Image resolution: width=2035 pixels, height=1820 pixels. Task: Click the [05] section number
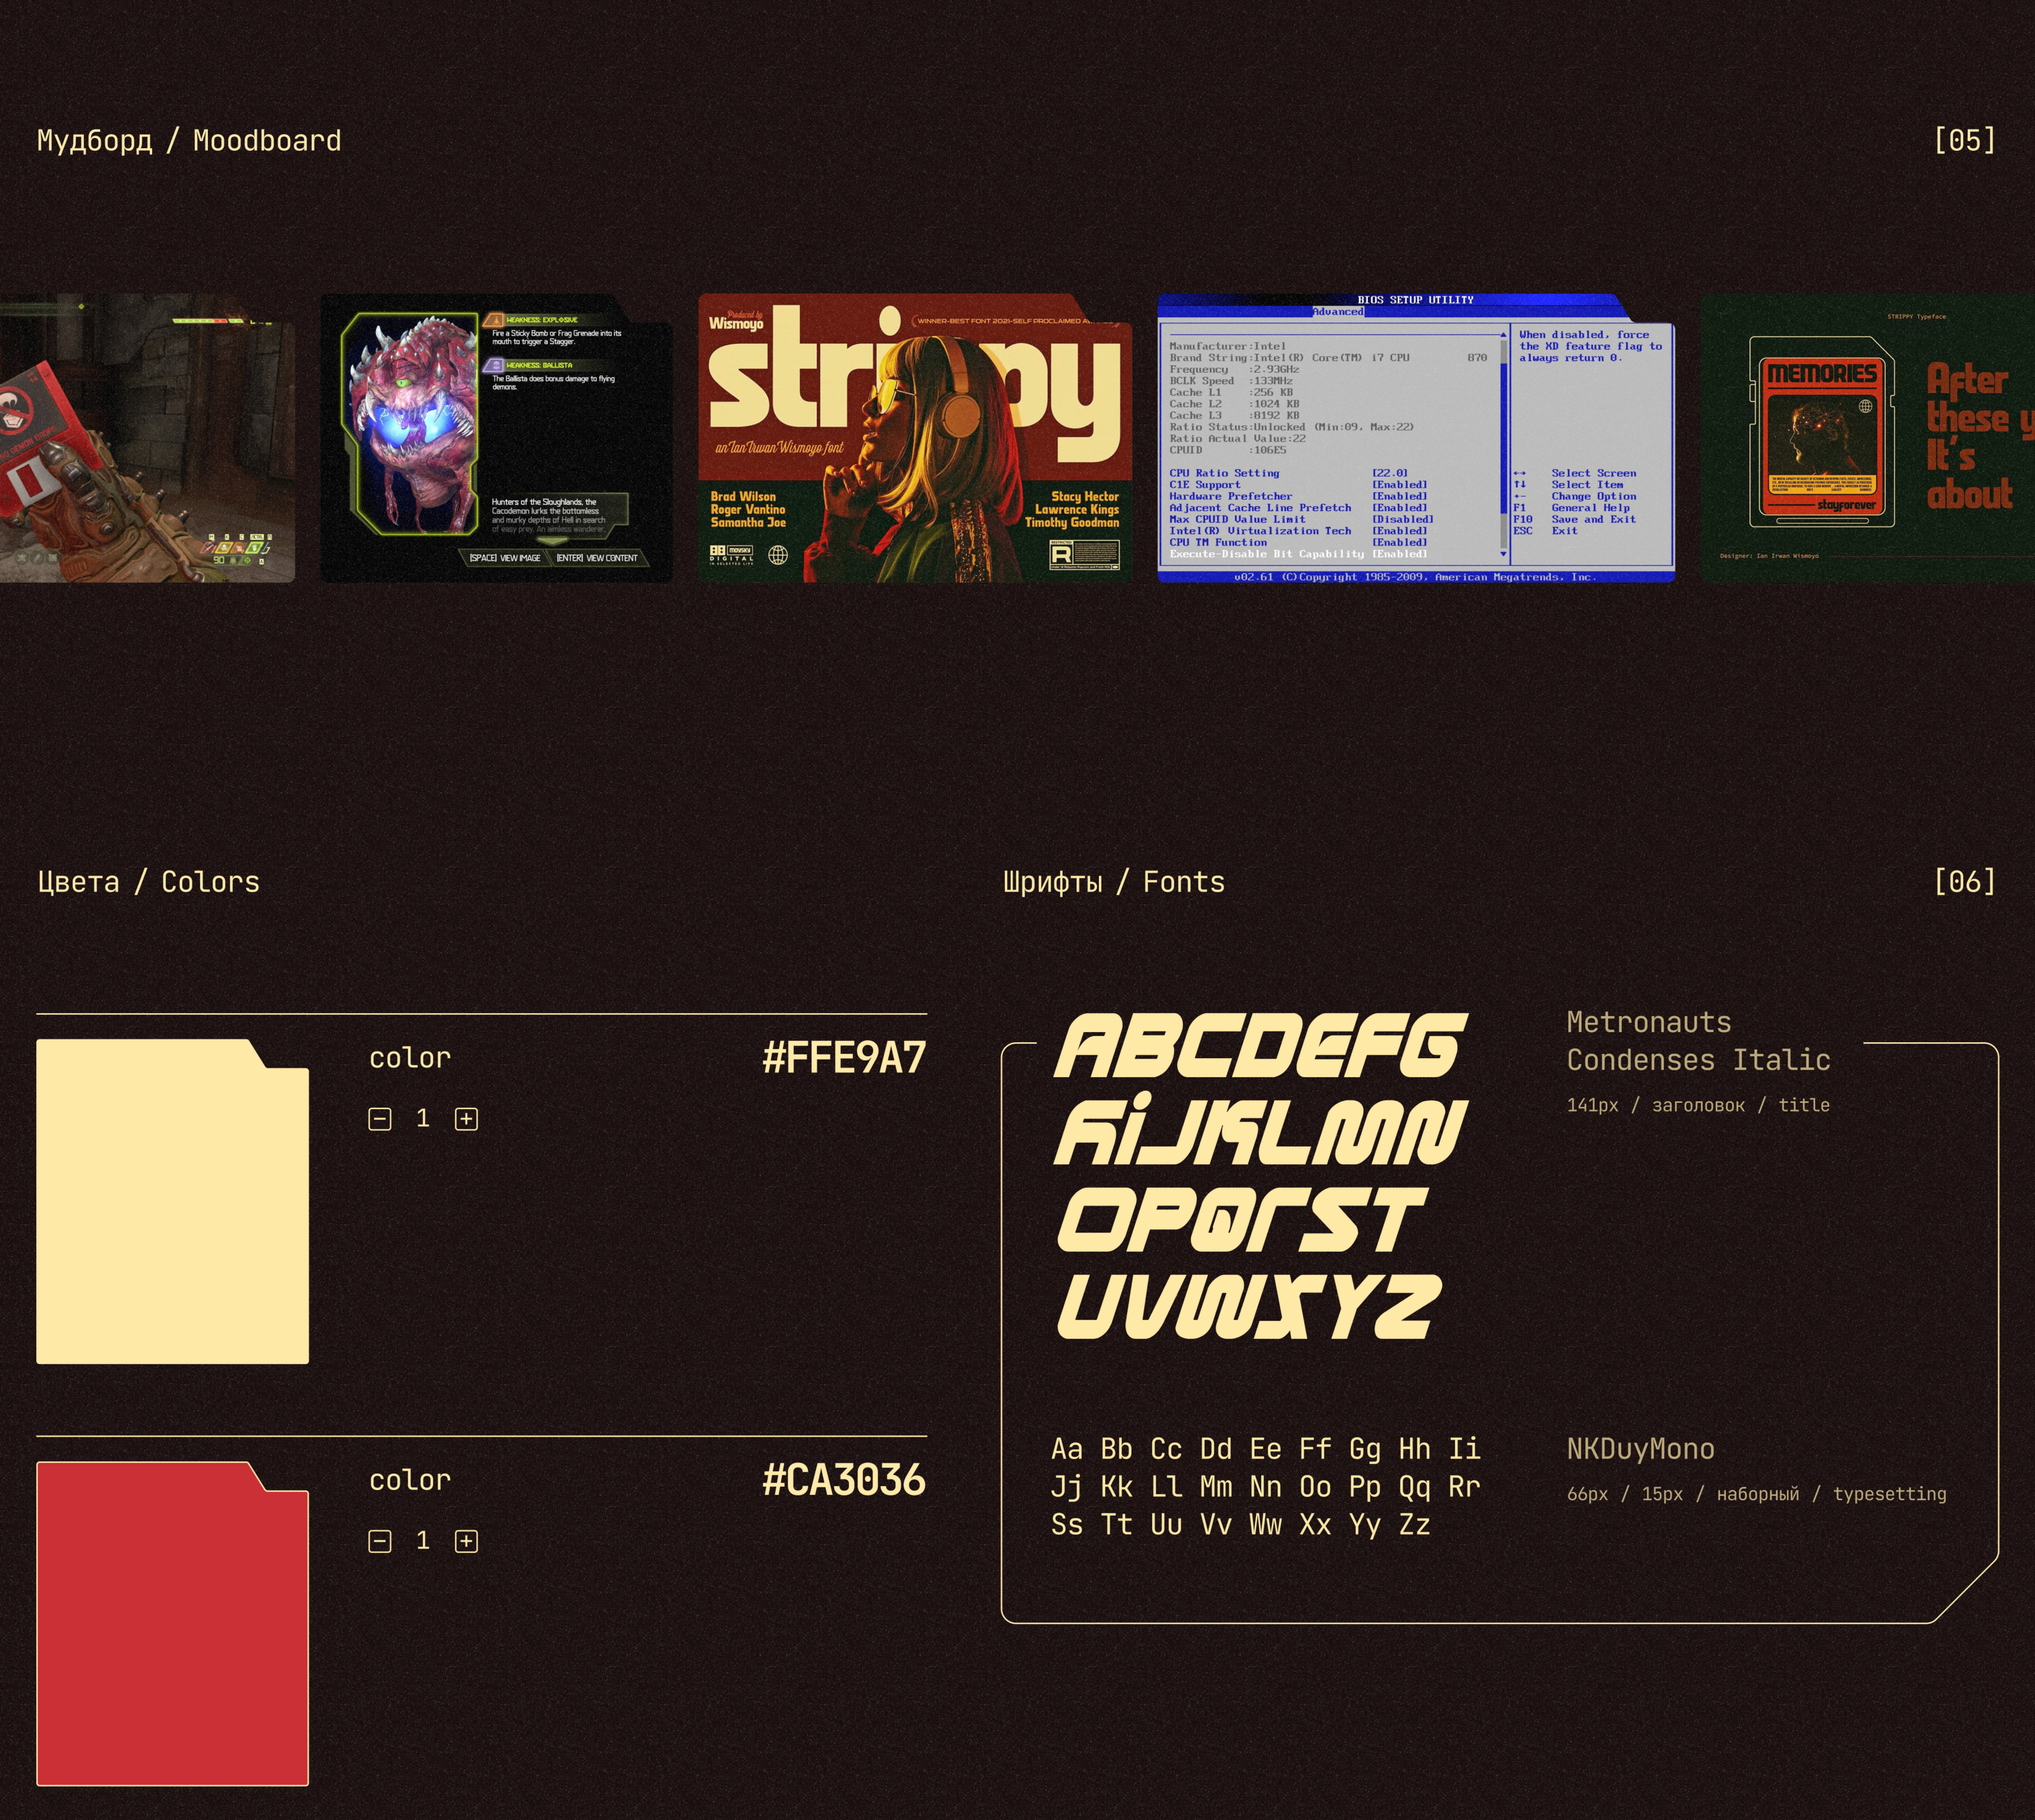click(1964, 140)
